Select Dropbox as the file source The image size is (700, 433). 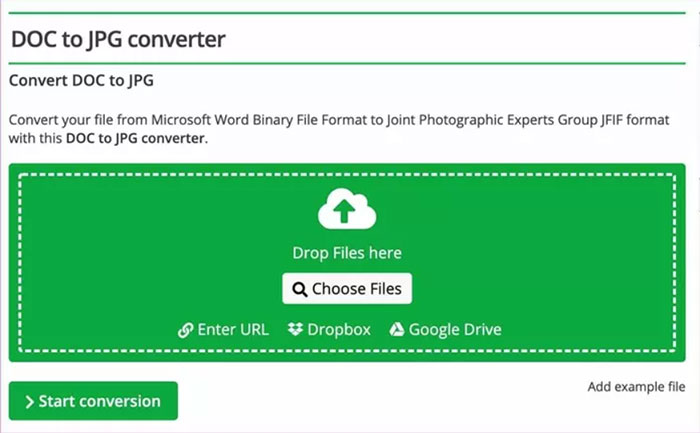click(x=329, y=329)
